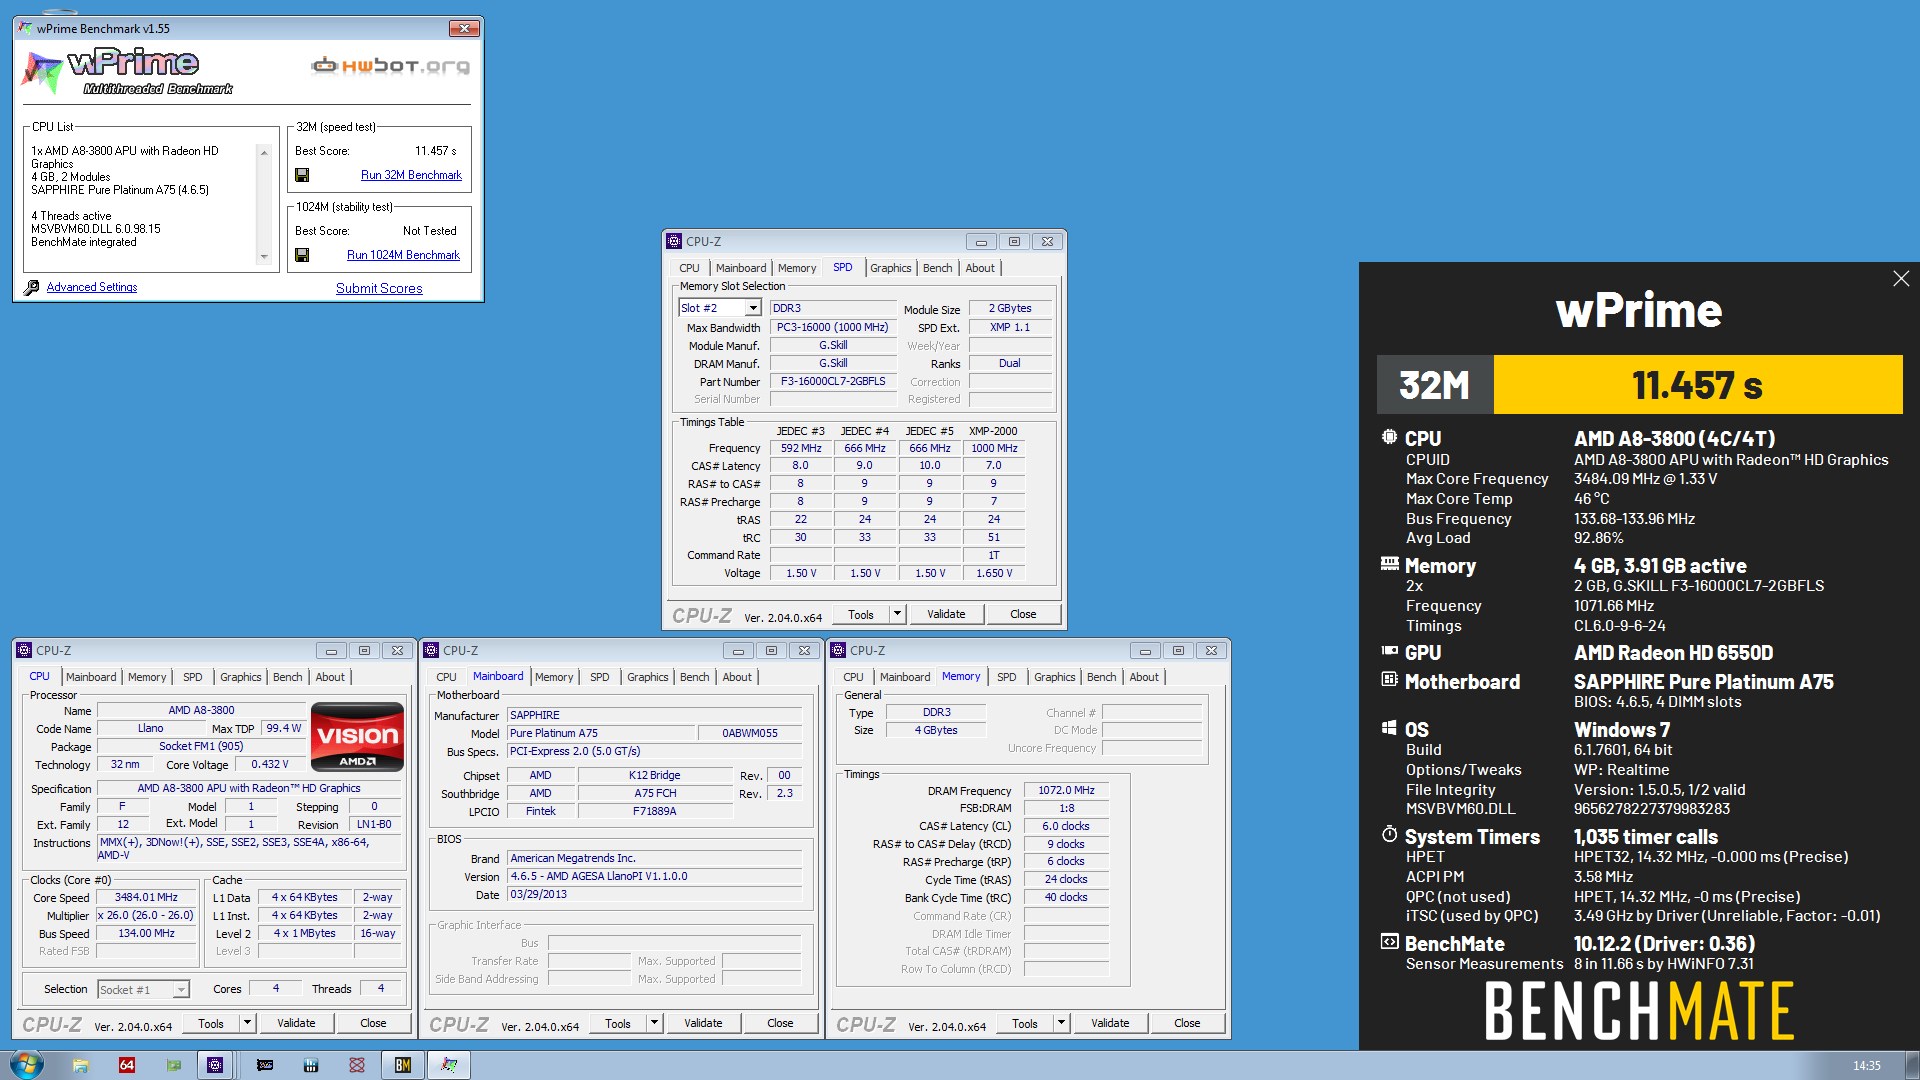Click the DRAM Frequency value 1072.0 MHz
The width and height of the screenshot is (1920, 1080).
tap(1066, 790)
